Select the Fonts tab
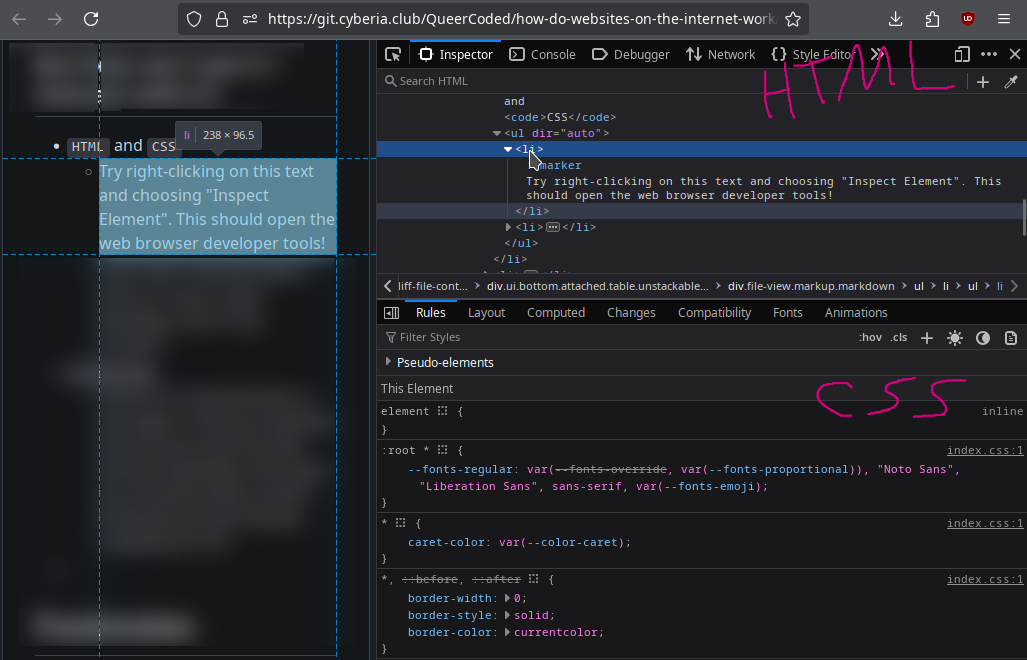Viewport: 1027px width, 660px height. click(x=787, y=313)
